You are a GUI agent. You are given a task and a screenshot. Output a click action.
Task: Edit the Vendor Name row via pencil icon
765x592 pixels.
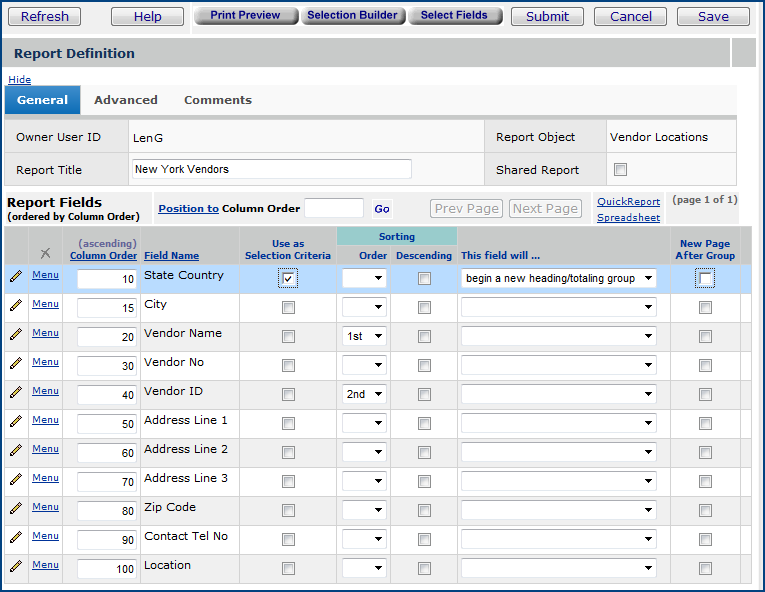tap(15, 334)
